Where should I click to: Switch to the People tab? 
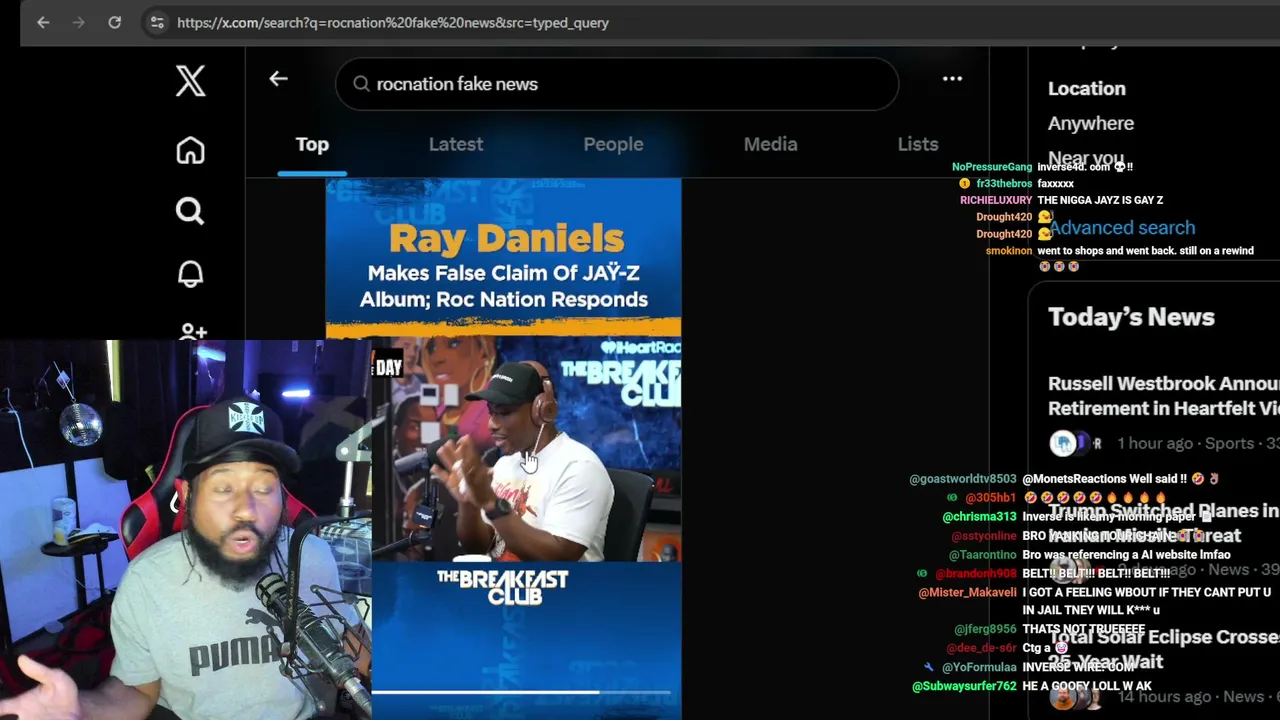(x=613, y=145)
